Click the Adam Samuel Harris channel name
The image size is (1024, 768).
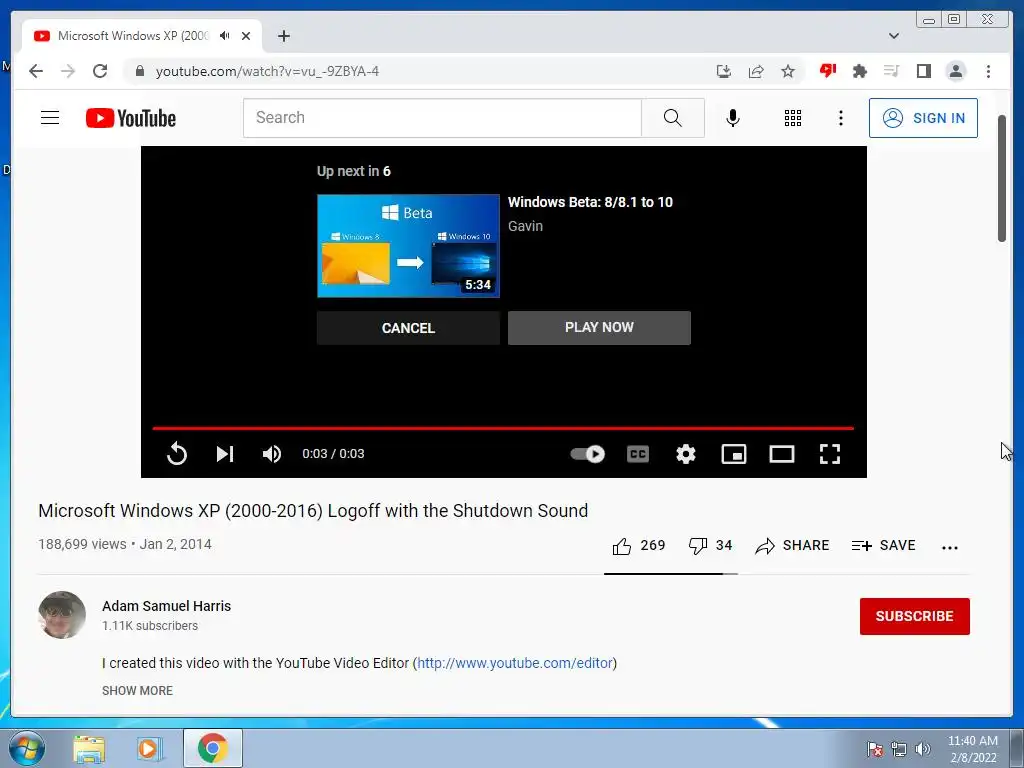[x=167, y=606]
